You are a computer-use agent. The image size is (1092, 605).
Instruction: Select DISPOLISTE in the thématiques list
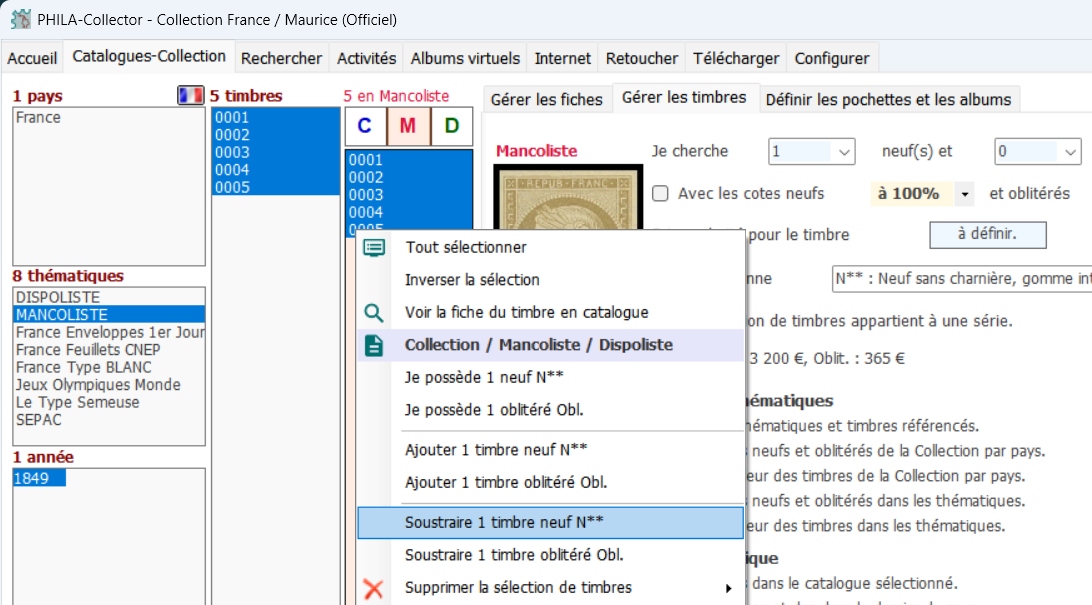(109, 297)
